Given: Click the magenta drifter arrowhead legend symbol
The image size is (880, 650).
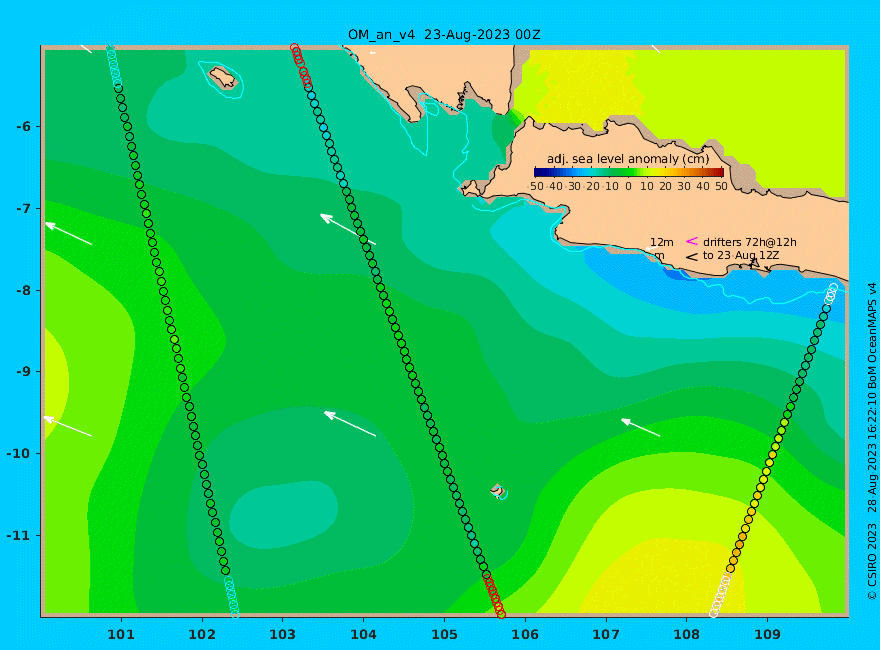Looking at the screenshot, I should point(691,241).
